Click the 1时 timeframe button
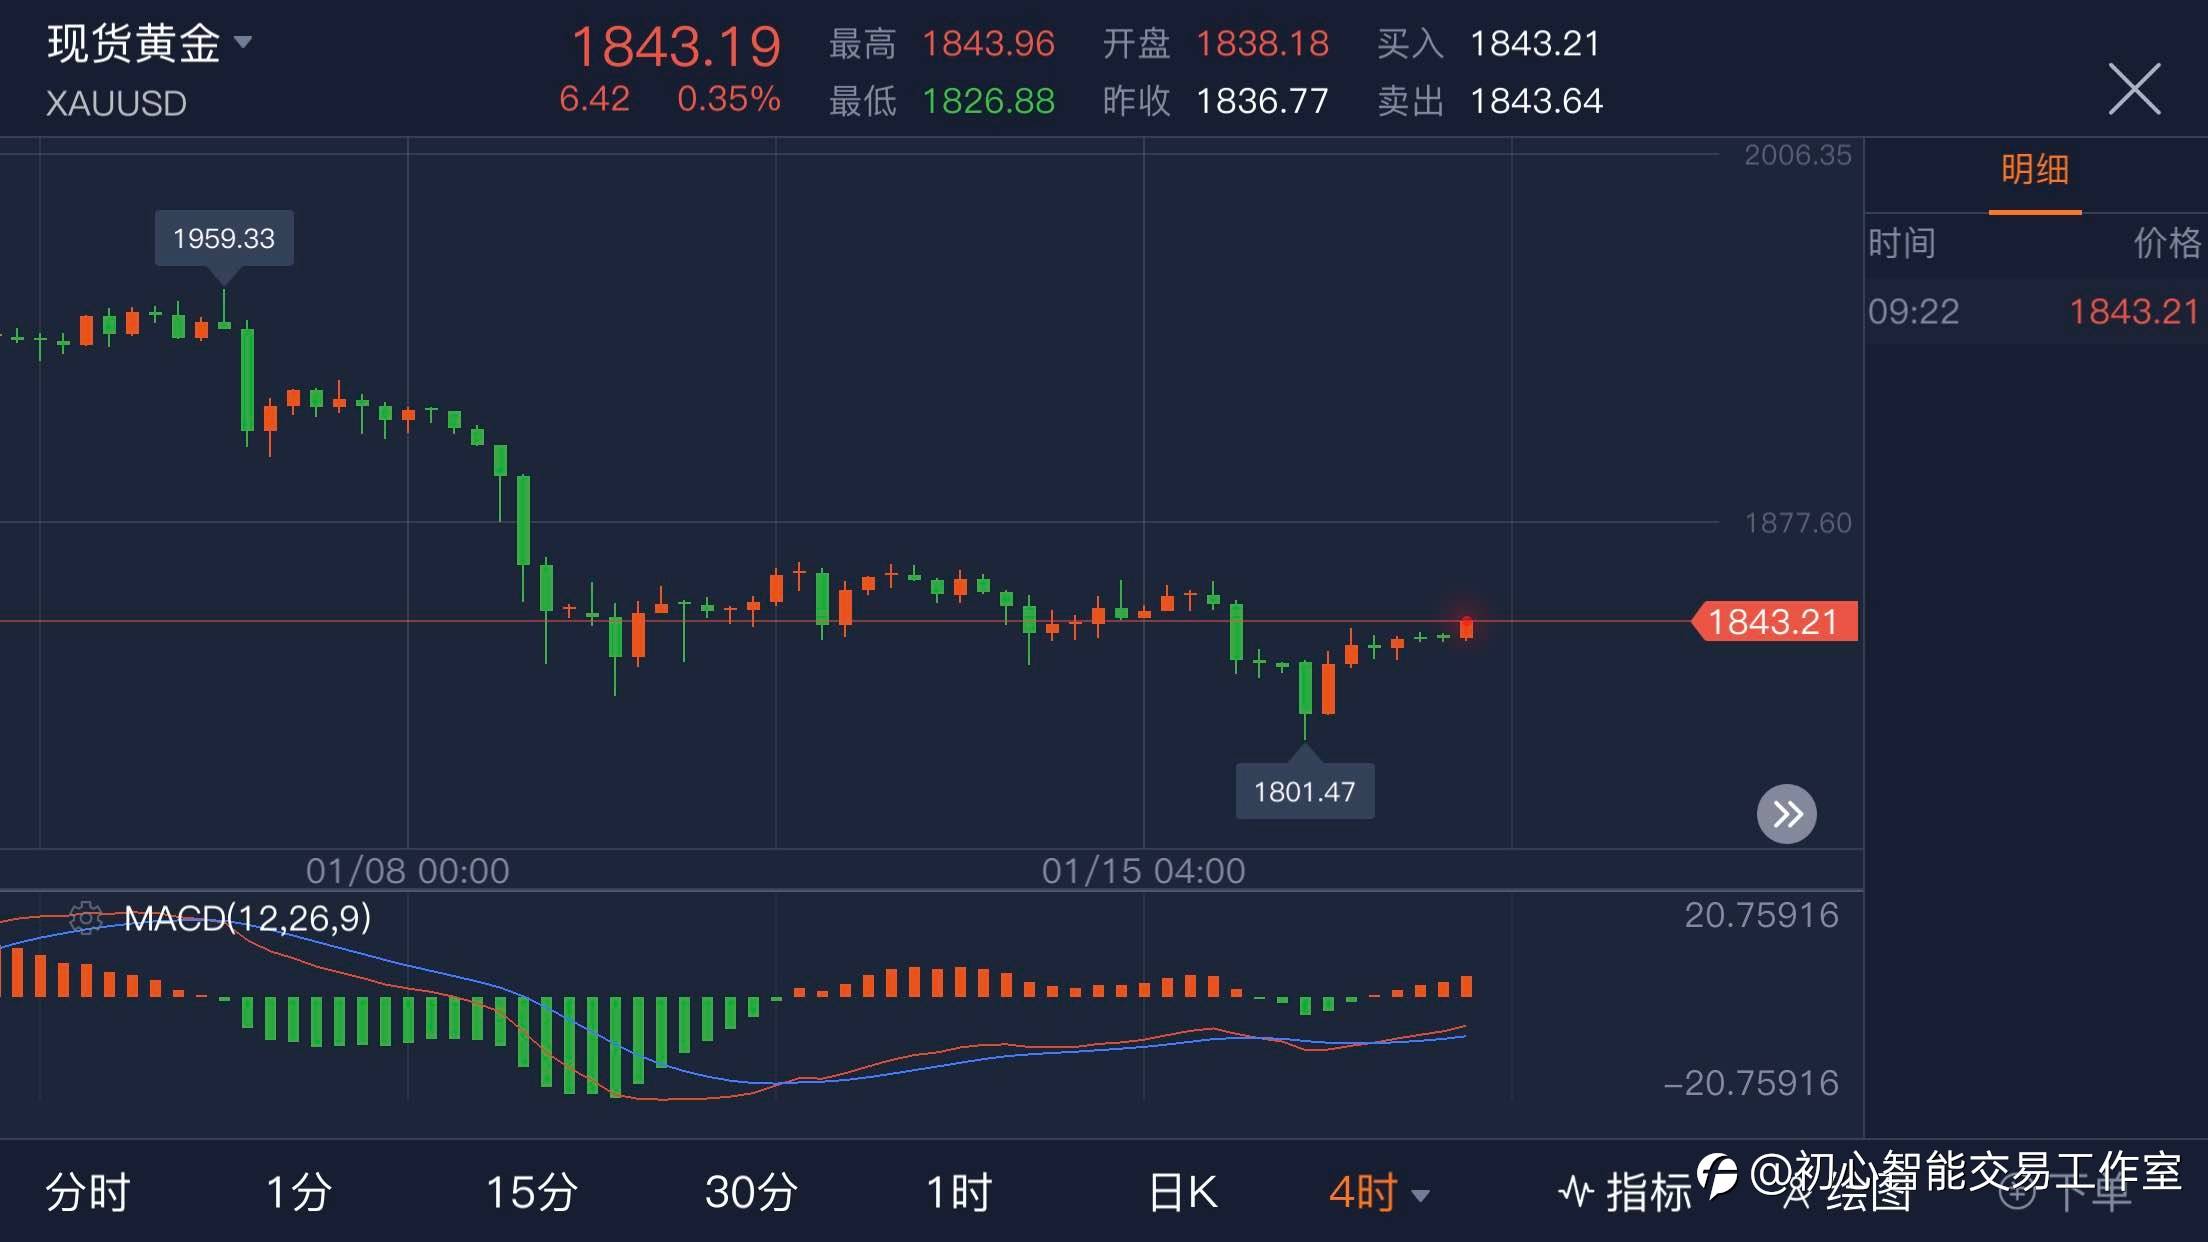Screen dimensions: 2208x1242 coord(958,1192)
